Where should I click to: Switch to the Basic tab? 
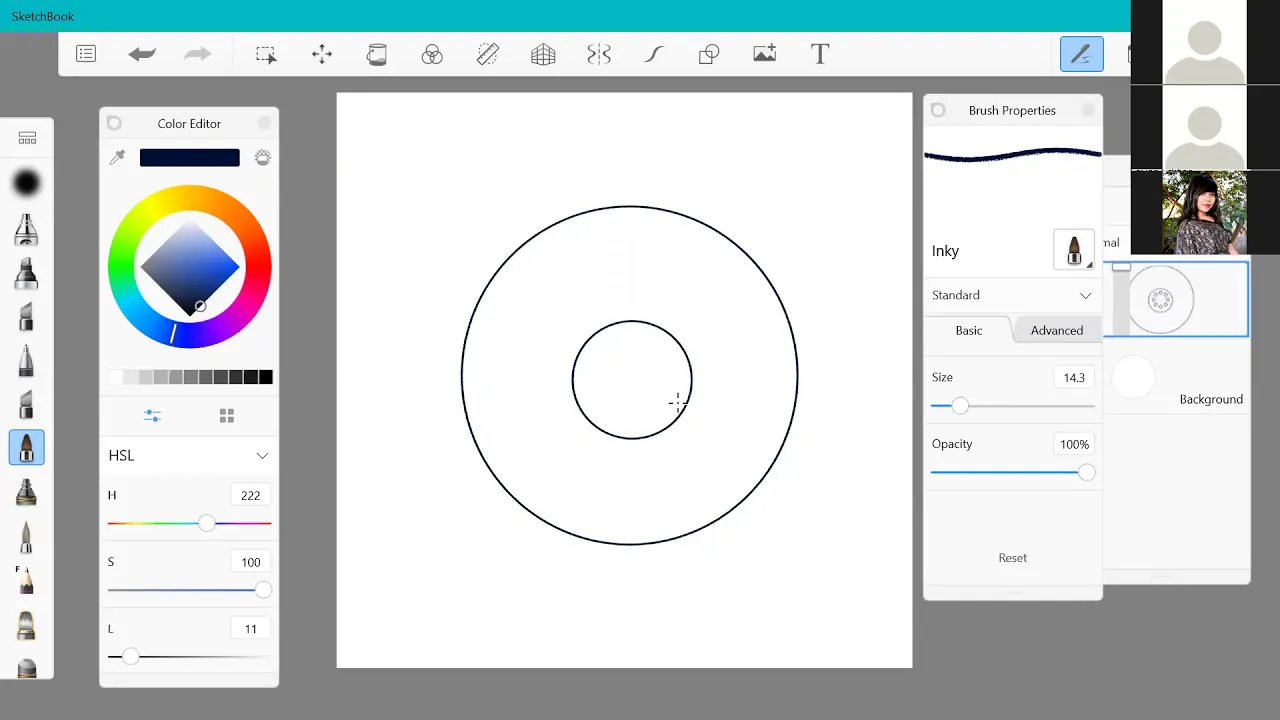point(969,330)
